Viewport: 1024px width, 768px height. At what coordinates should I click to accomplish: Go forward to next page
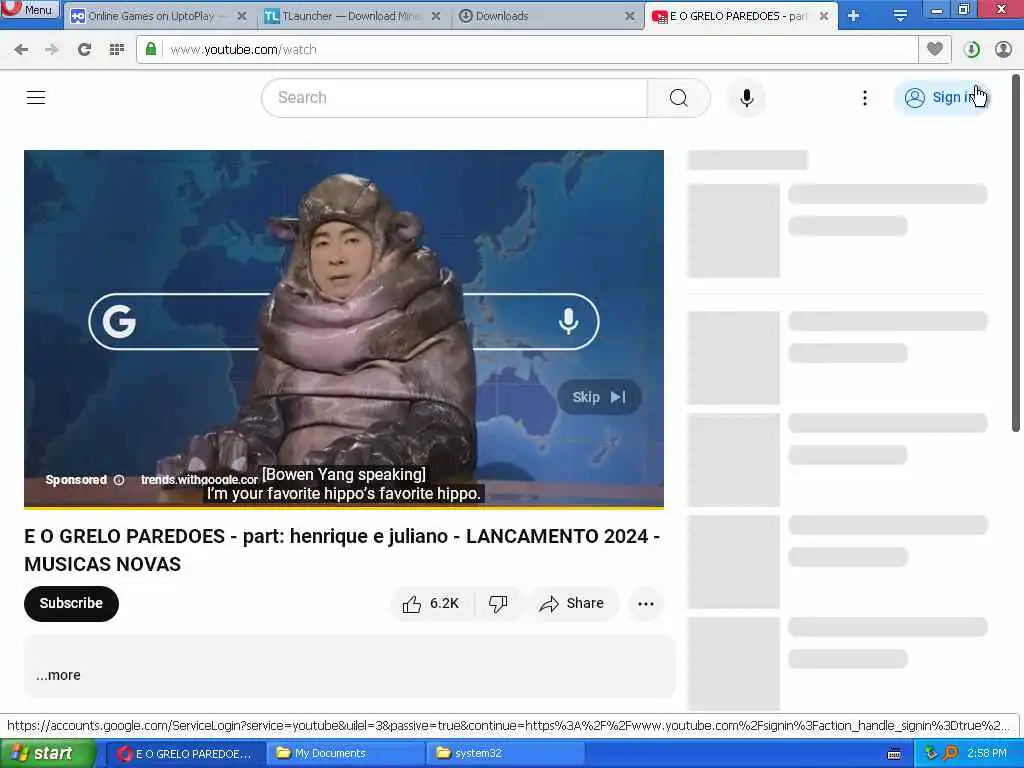[x=52, y=49]
